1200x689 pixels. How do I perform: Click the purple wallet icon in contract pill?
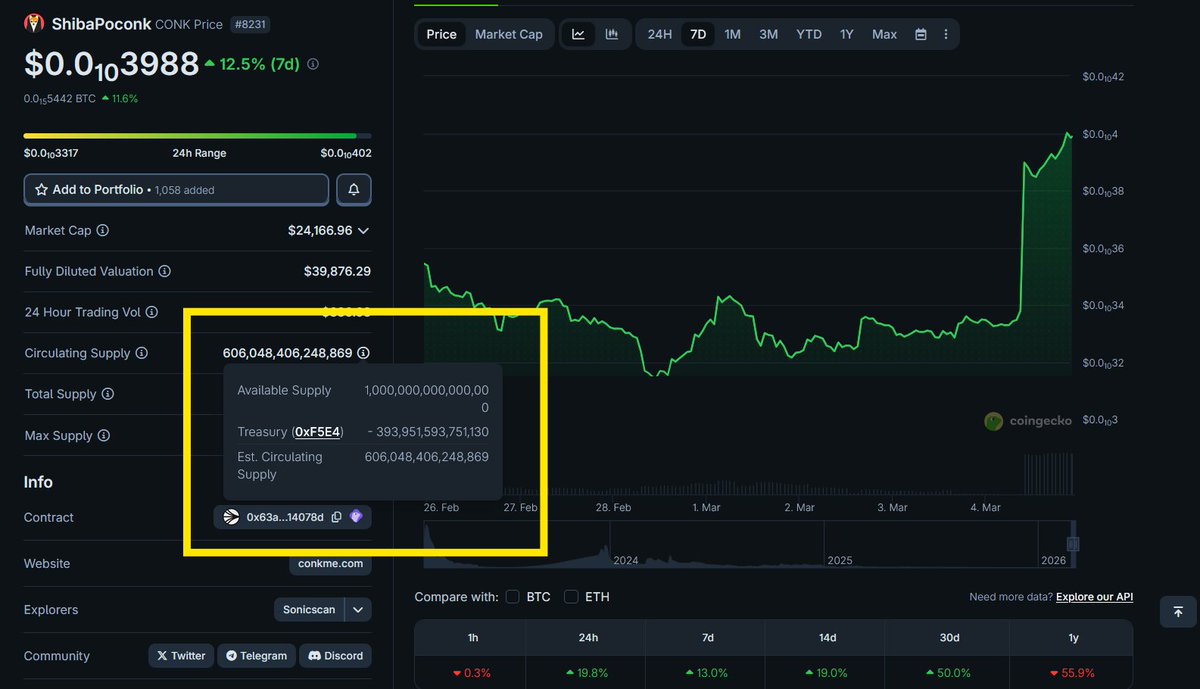click(356, 517)
